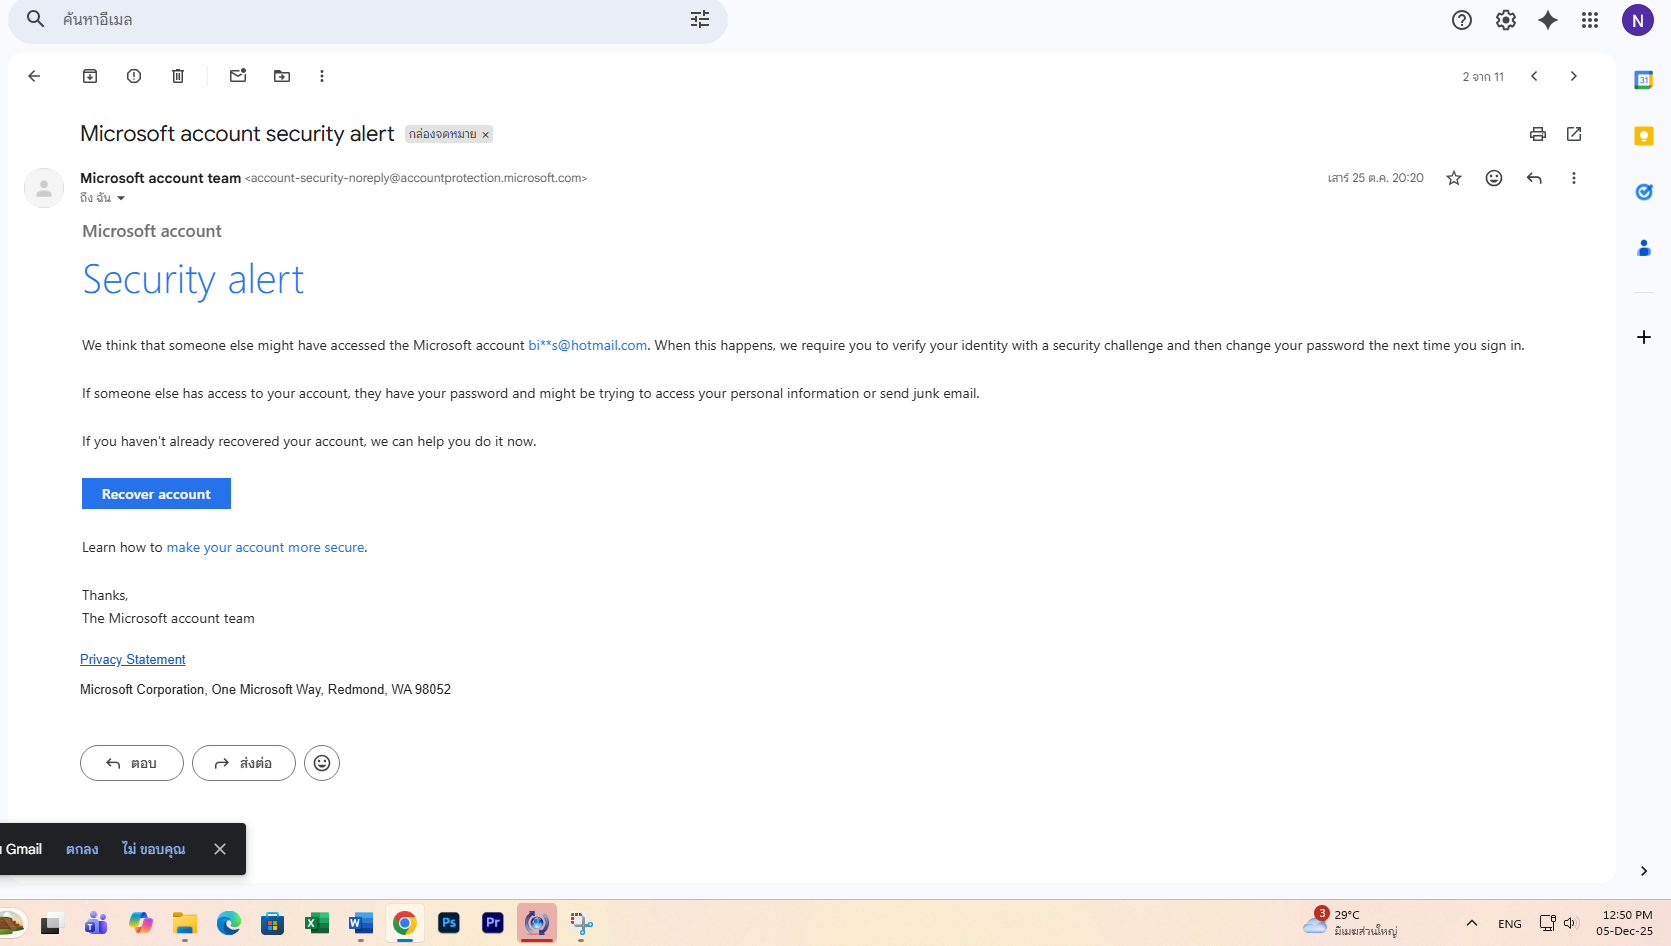1671x946 pixels.
Task: Open Word from the taskbar
Action: point(361,923)
